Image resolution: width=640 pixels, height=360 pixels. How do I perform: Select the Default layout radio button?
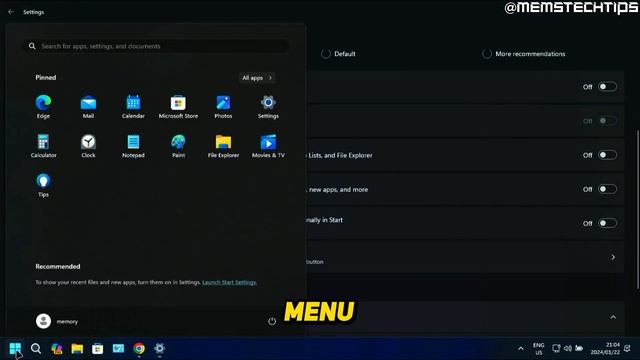(x=325, y=54)
